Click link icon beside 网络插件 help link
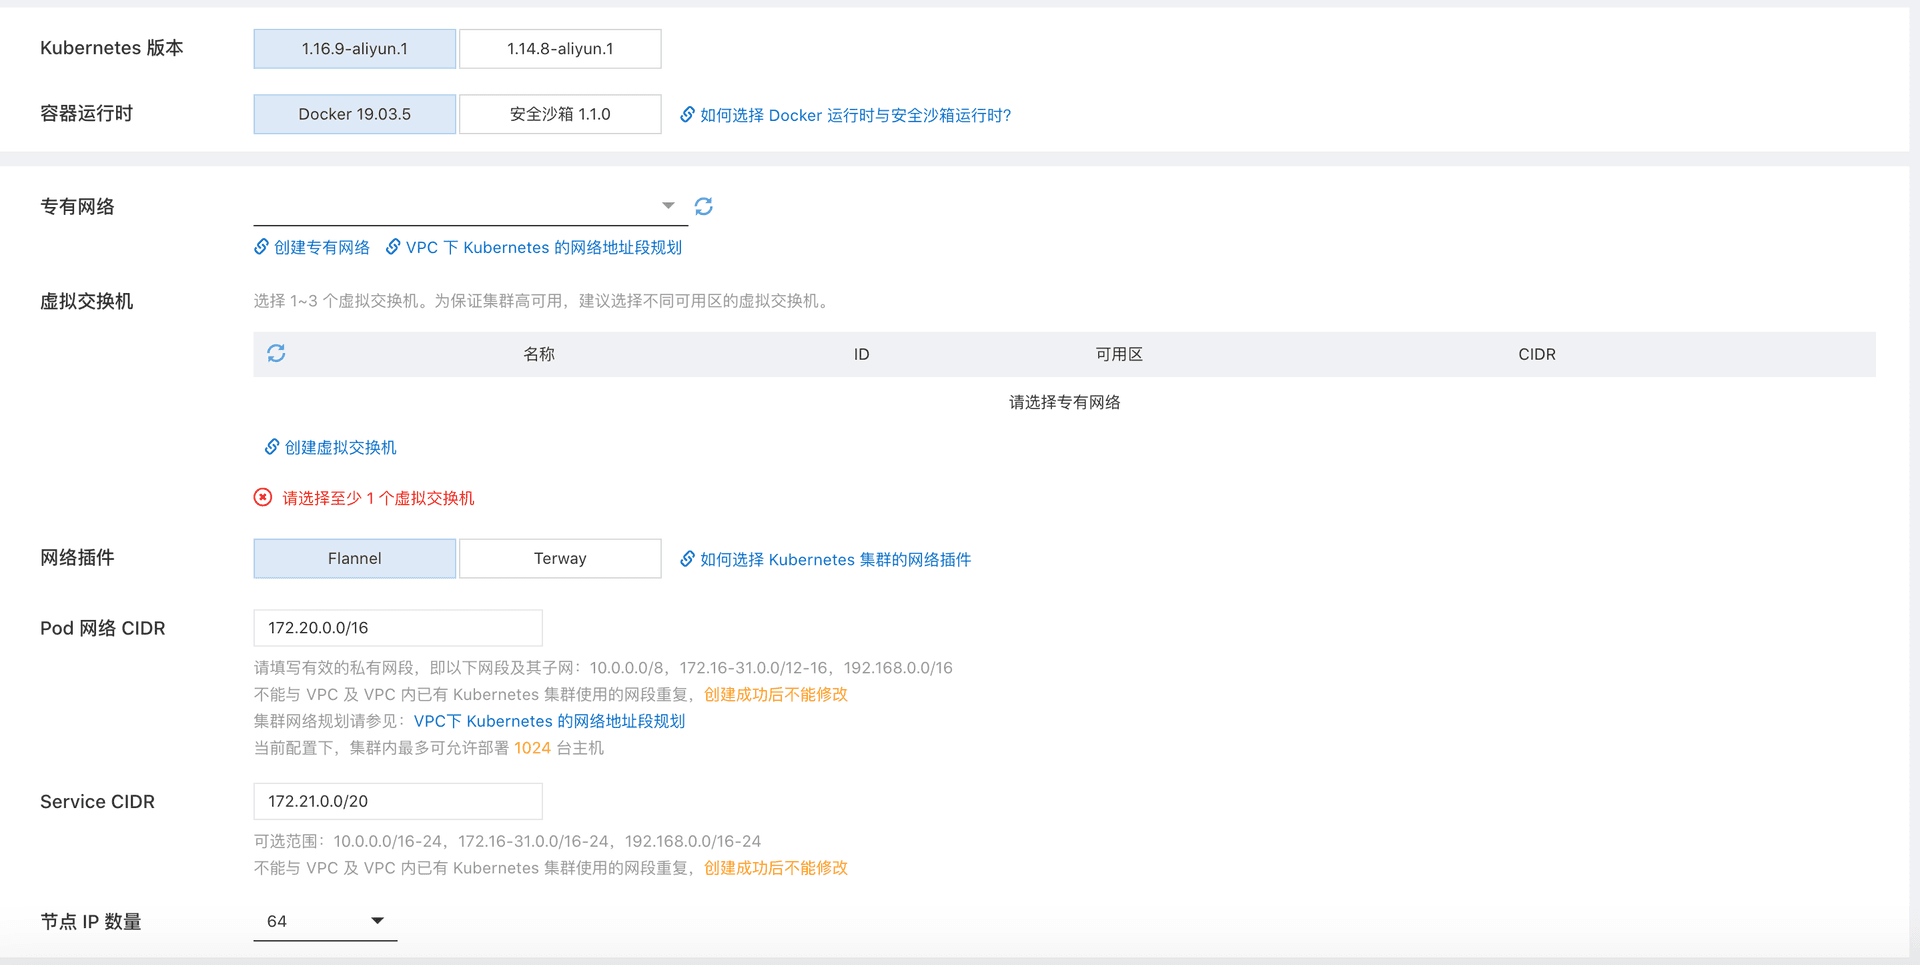This screenshot has width=1920, height=965. (x=687, y=559)
